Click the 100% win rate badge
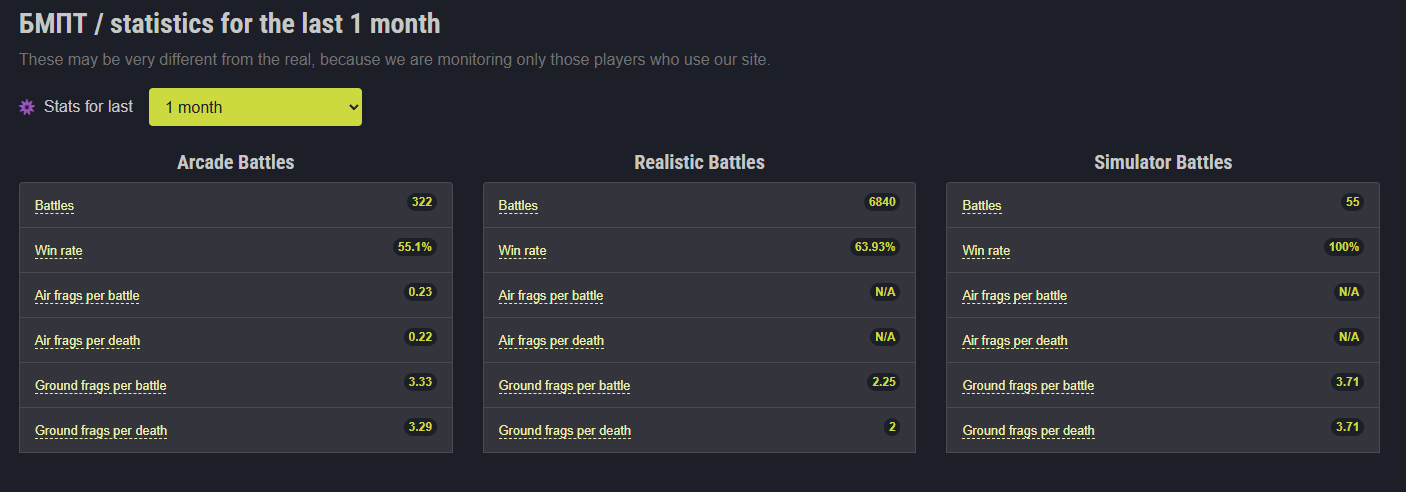The height and width of the screenshot is (492, 1406). [x=1344, y=247]
